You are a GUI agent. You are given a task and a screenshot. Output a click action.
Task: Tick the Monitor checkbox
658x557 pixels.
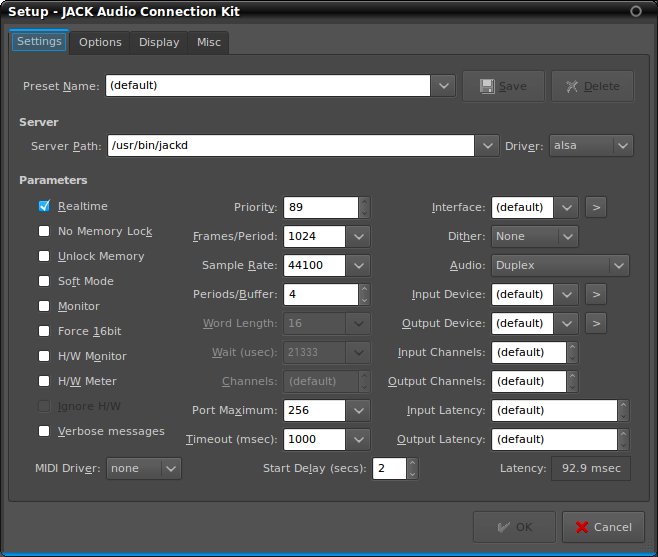pos(44,306)
